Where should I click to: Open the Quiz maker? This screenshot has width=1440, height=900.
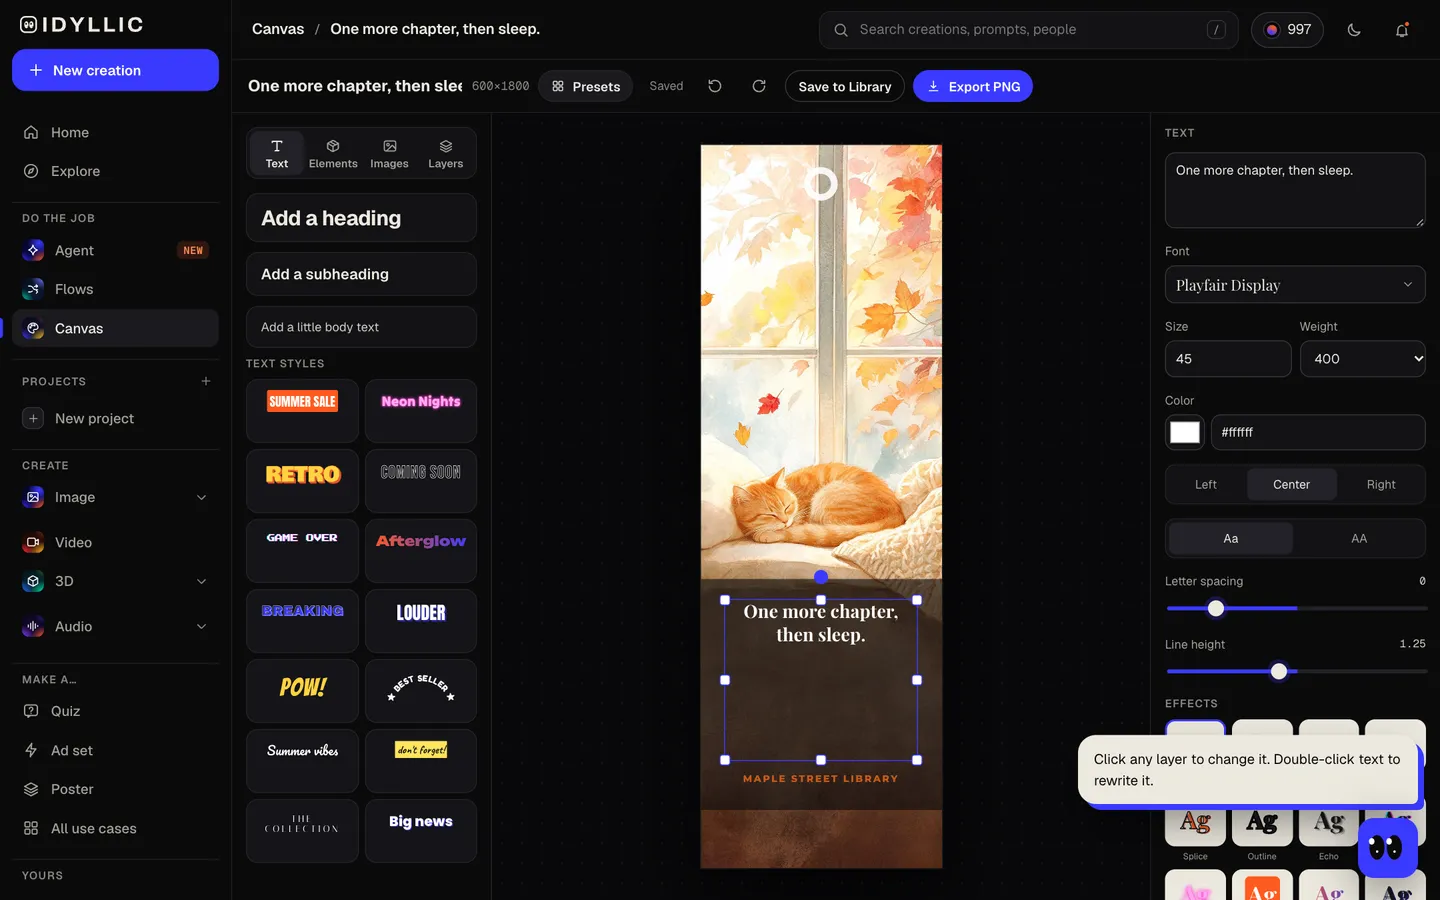115,711
